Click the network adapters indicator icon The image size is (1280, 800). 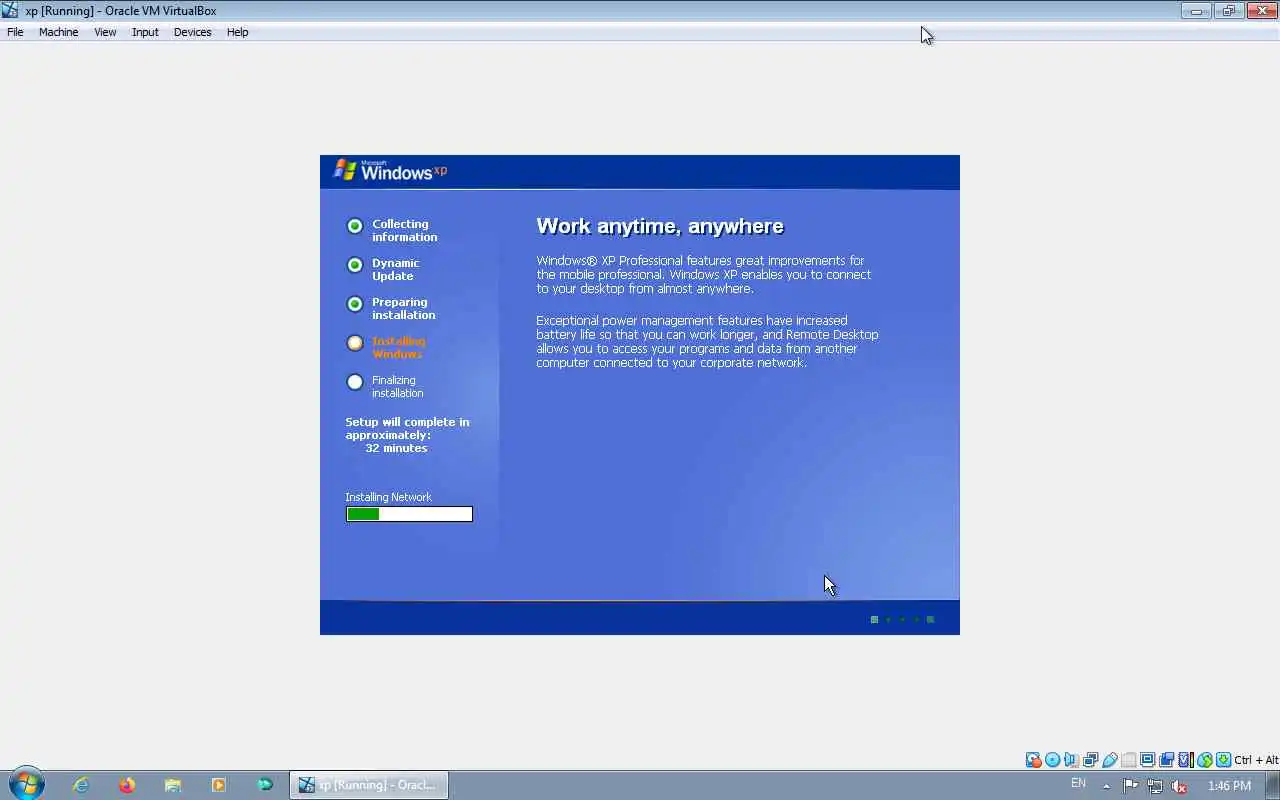(x=1090, y=760)
